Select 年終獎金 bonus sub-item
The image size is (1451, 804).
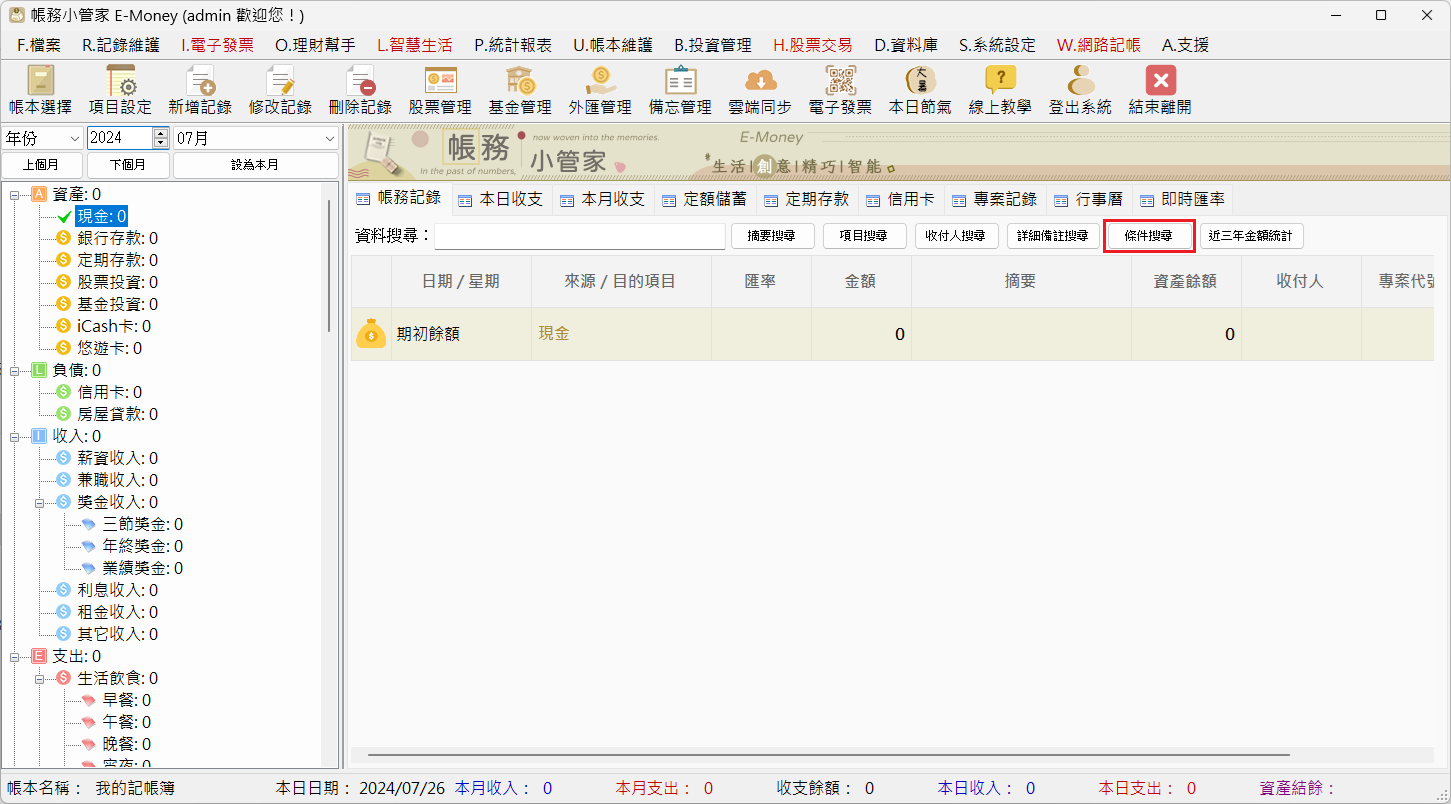pyautogui.click(x=142, y=546)
